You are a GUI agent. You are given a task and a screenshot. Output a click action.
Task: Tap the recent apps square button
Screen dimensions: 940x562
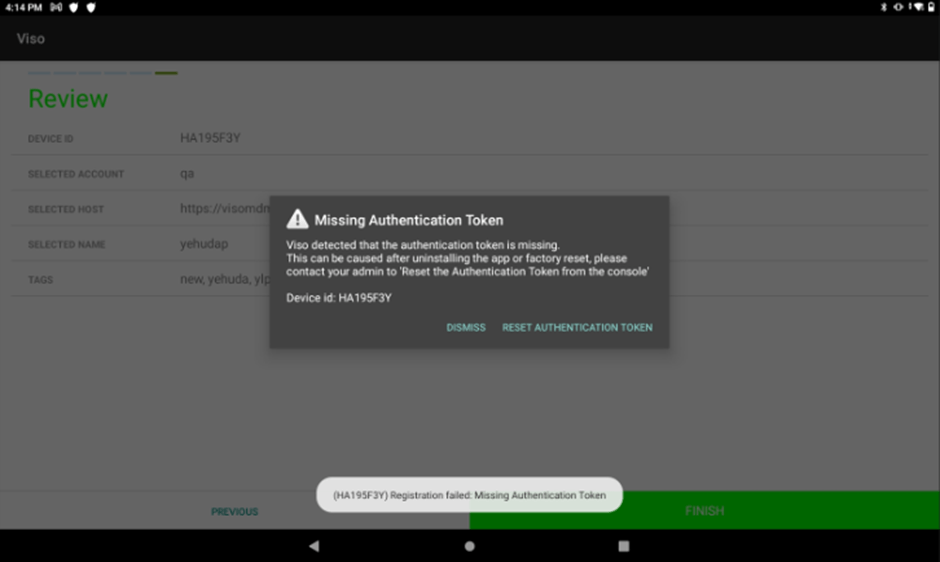pyautogui.click(x=624, y=546)
